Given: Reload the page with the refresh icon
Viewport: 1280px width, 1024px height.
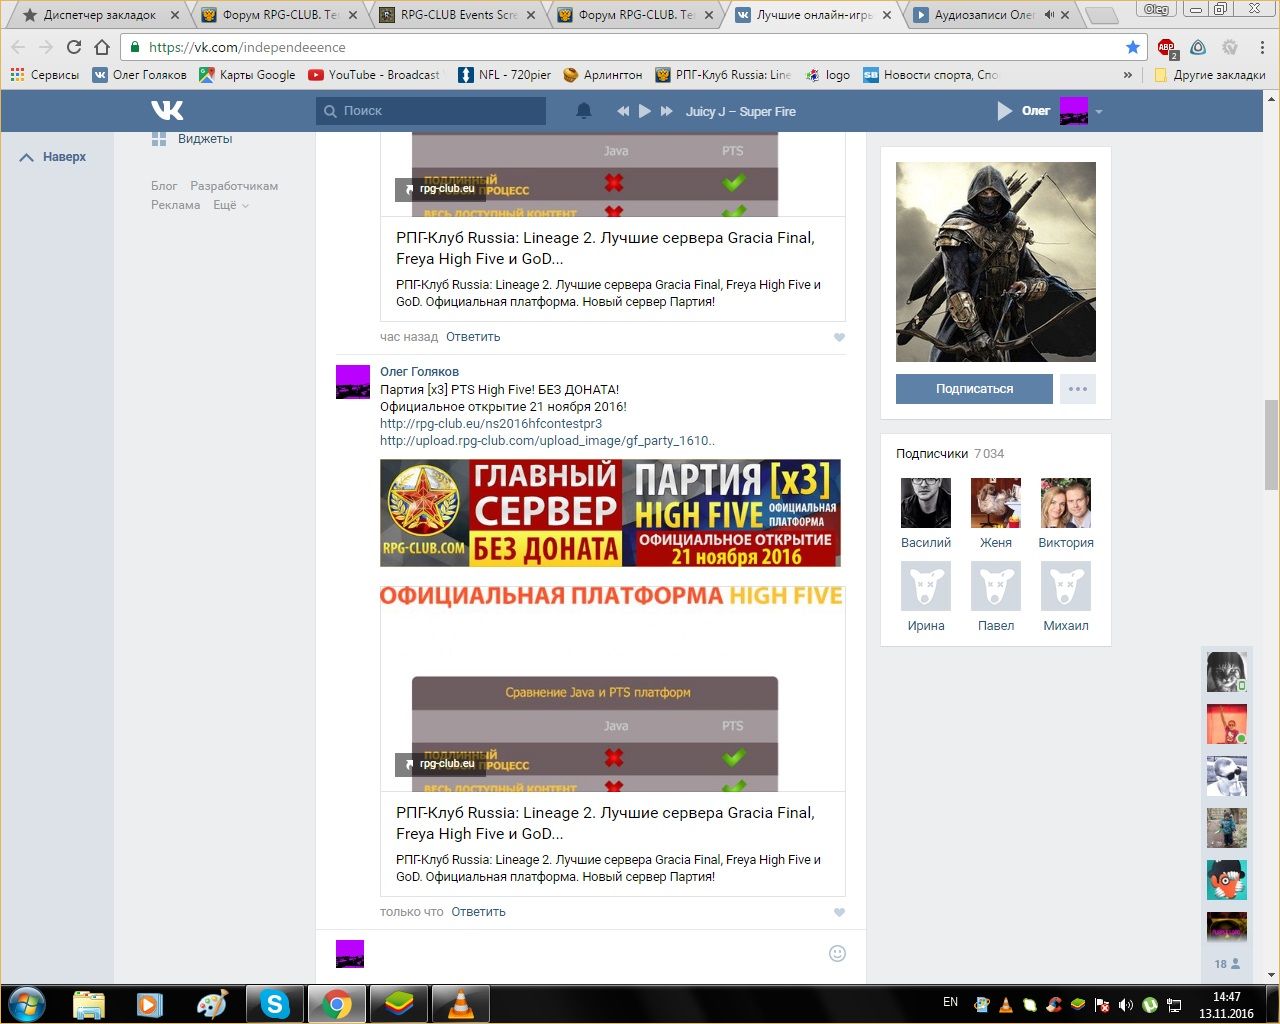Looking at the screenshot, I should (73, 47).
